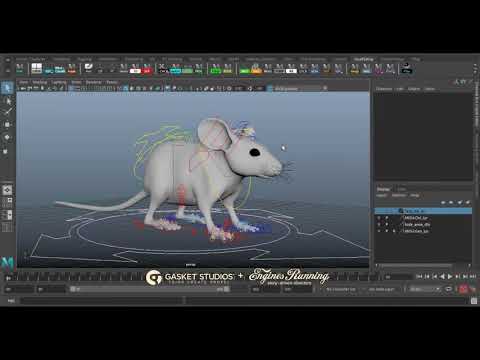Go to end of playback range
Screen dimensions: 480x360
pos(473,276)
